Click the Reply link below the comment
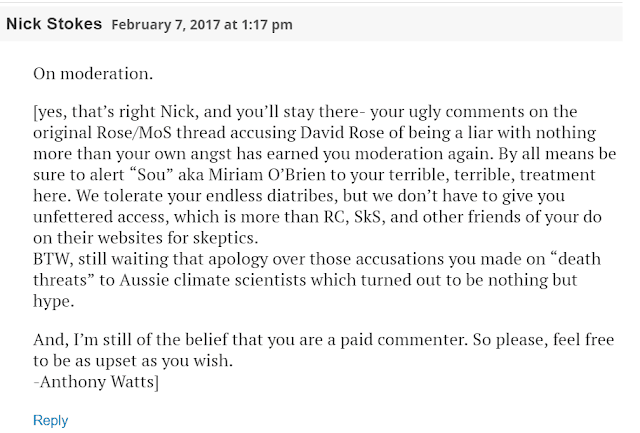 pos(51,420)
